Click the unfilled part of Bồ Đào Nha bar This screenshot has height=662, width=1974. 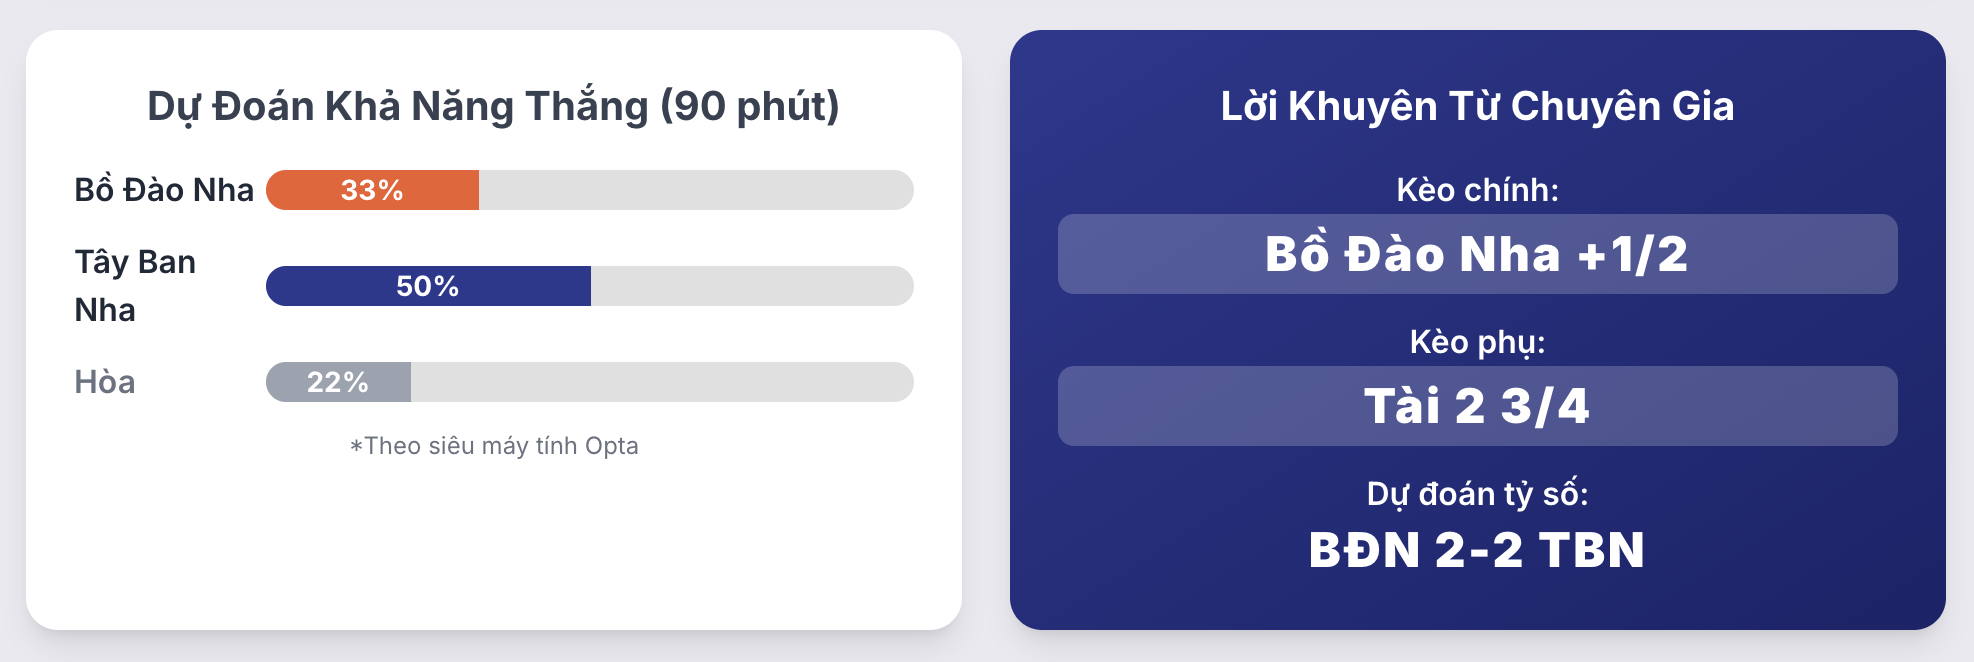tap(696, 190)
